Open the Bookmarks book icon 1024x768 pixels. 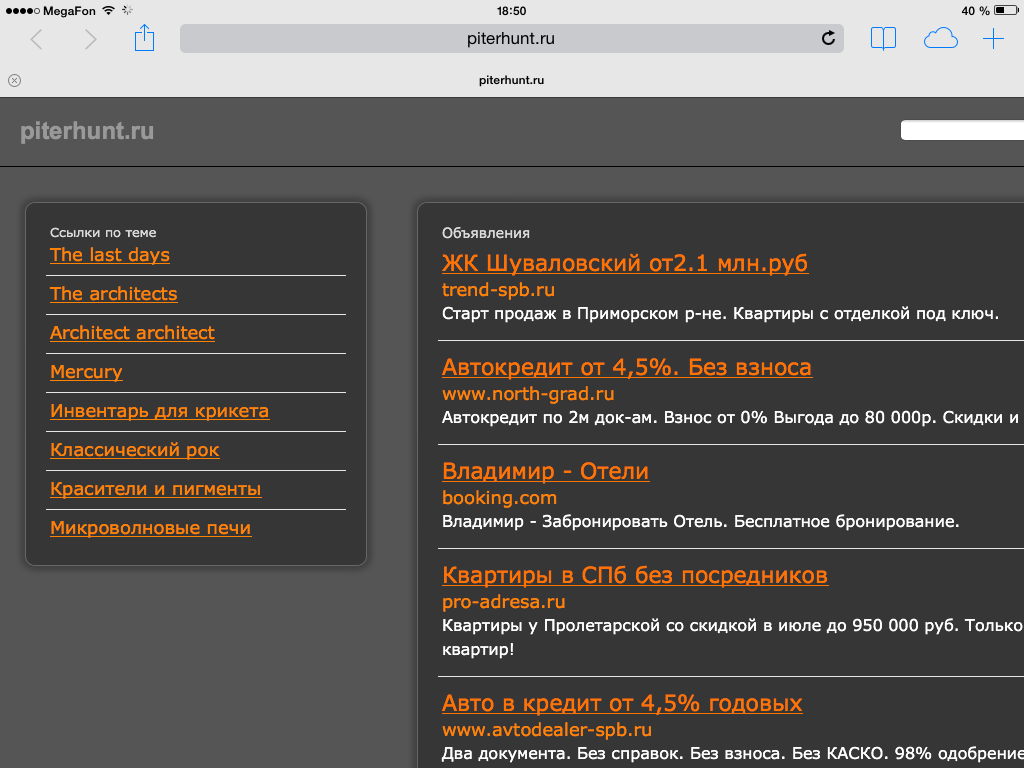883,39
